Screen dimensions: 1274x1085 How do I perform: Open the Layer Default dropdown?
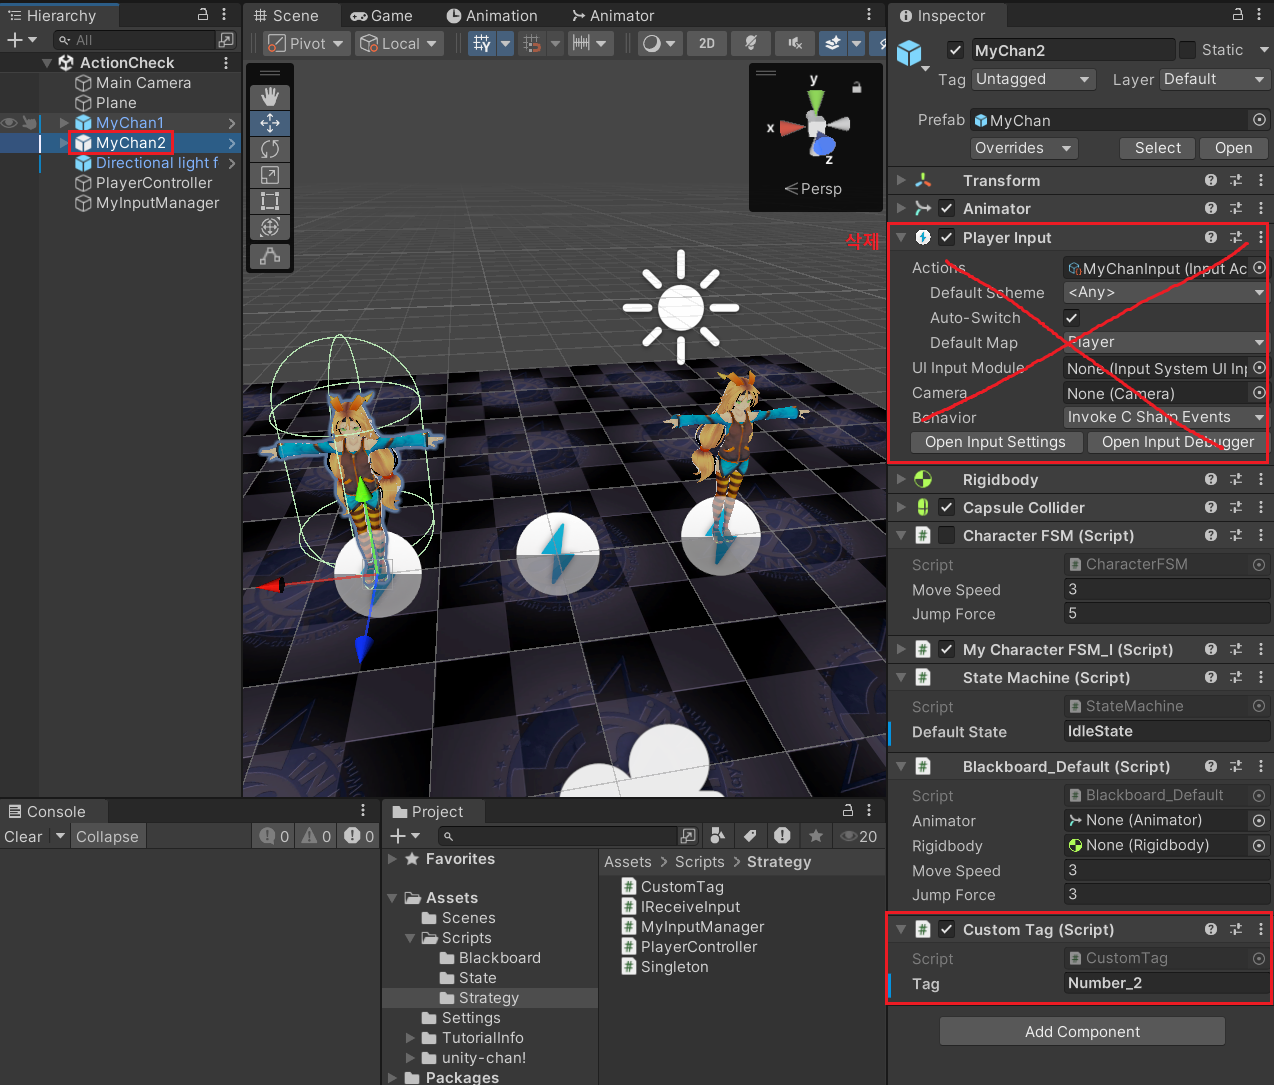click(x=1213, y=79)
